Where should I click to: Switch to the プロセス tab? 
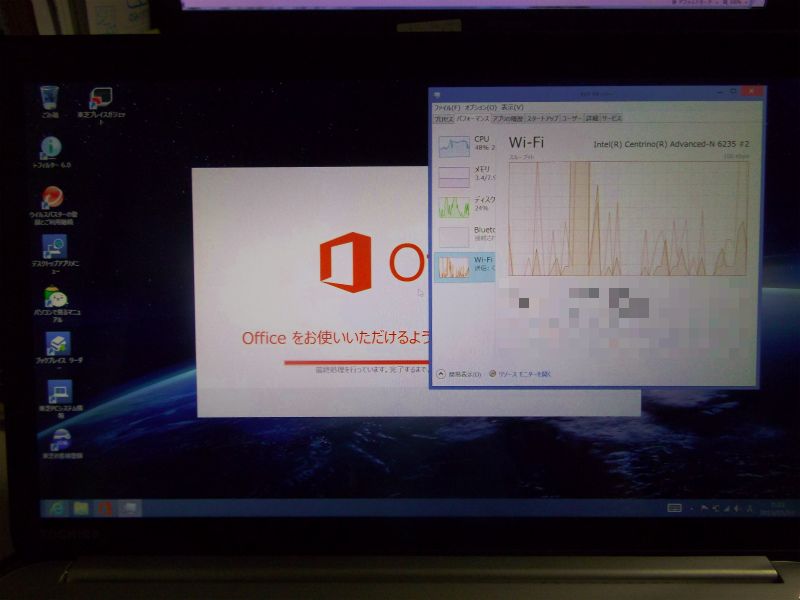(444, 118)
